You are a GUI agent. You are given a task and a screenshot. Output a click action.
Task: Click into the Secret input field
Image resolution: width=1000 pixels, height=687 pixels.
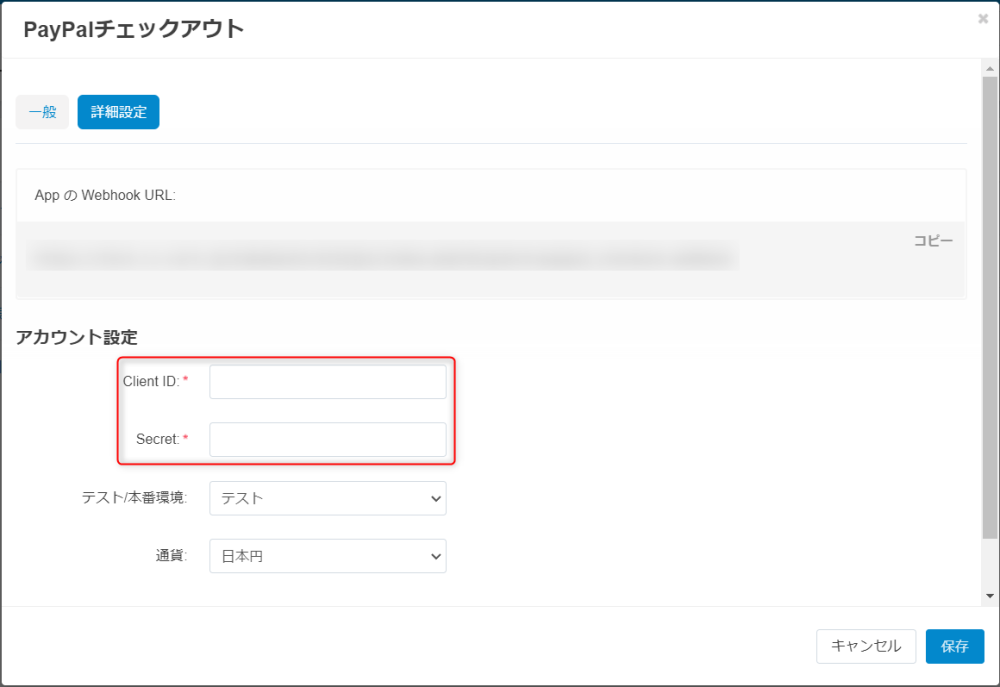click(x=327, y=439)
